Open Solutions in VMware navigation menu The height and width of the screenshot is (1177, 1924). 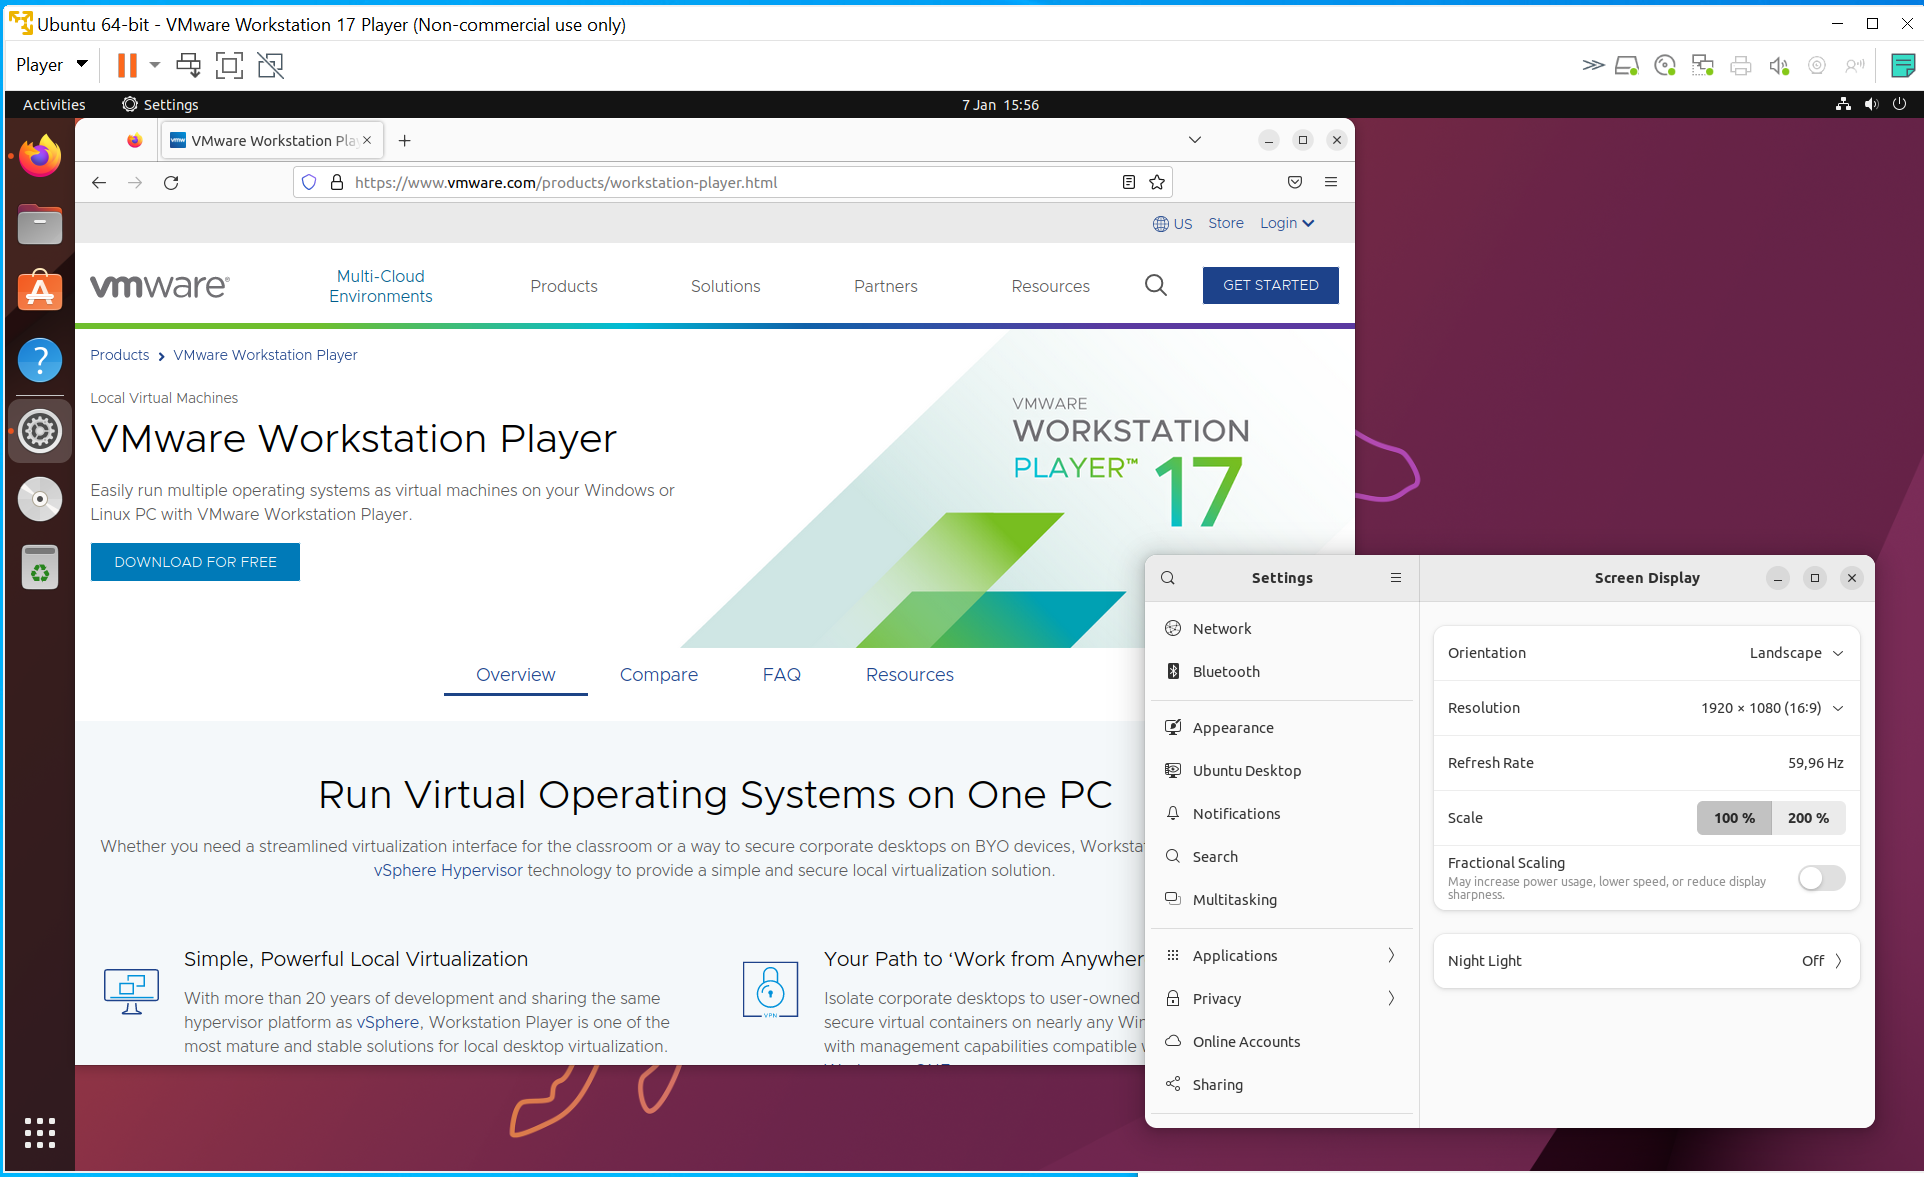coord(725,286)
